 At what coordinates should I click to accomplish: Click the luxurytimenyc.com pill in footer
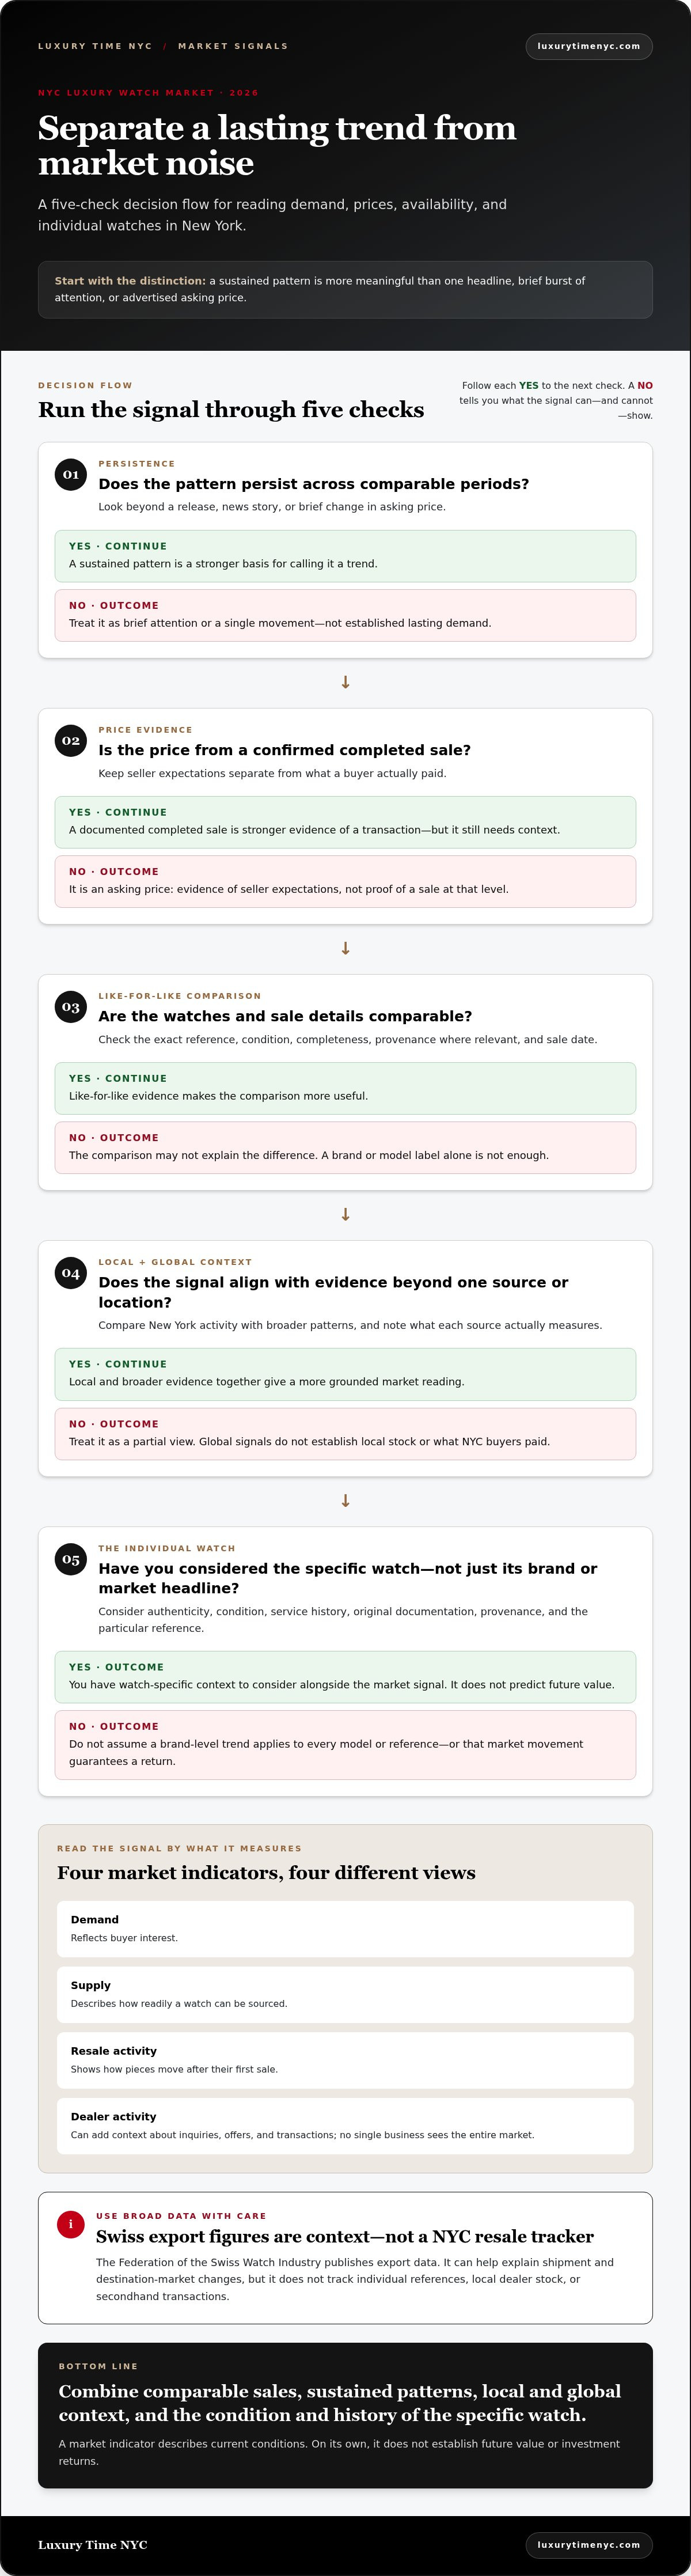coord(589,2545)
